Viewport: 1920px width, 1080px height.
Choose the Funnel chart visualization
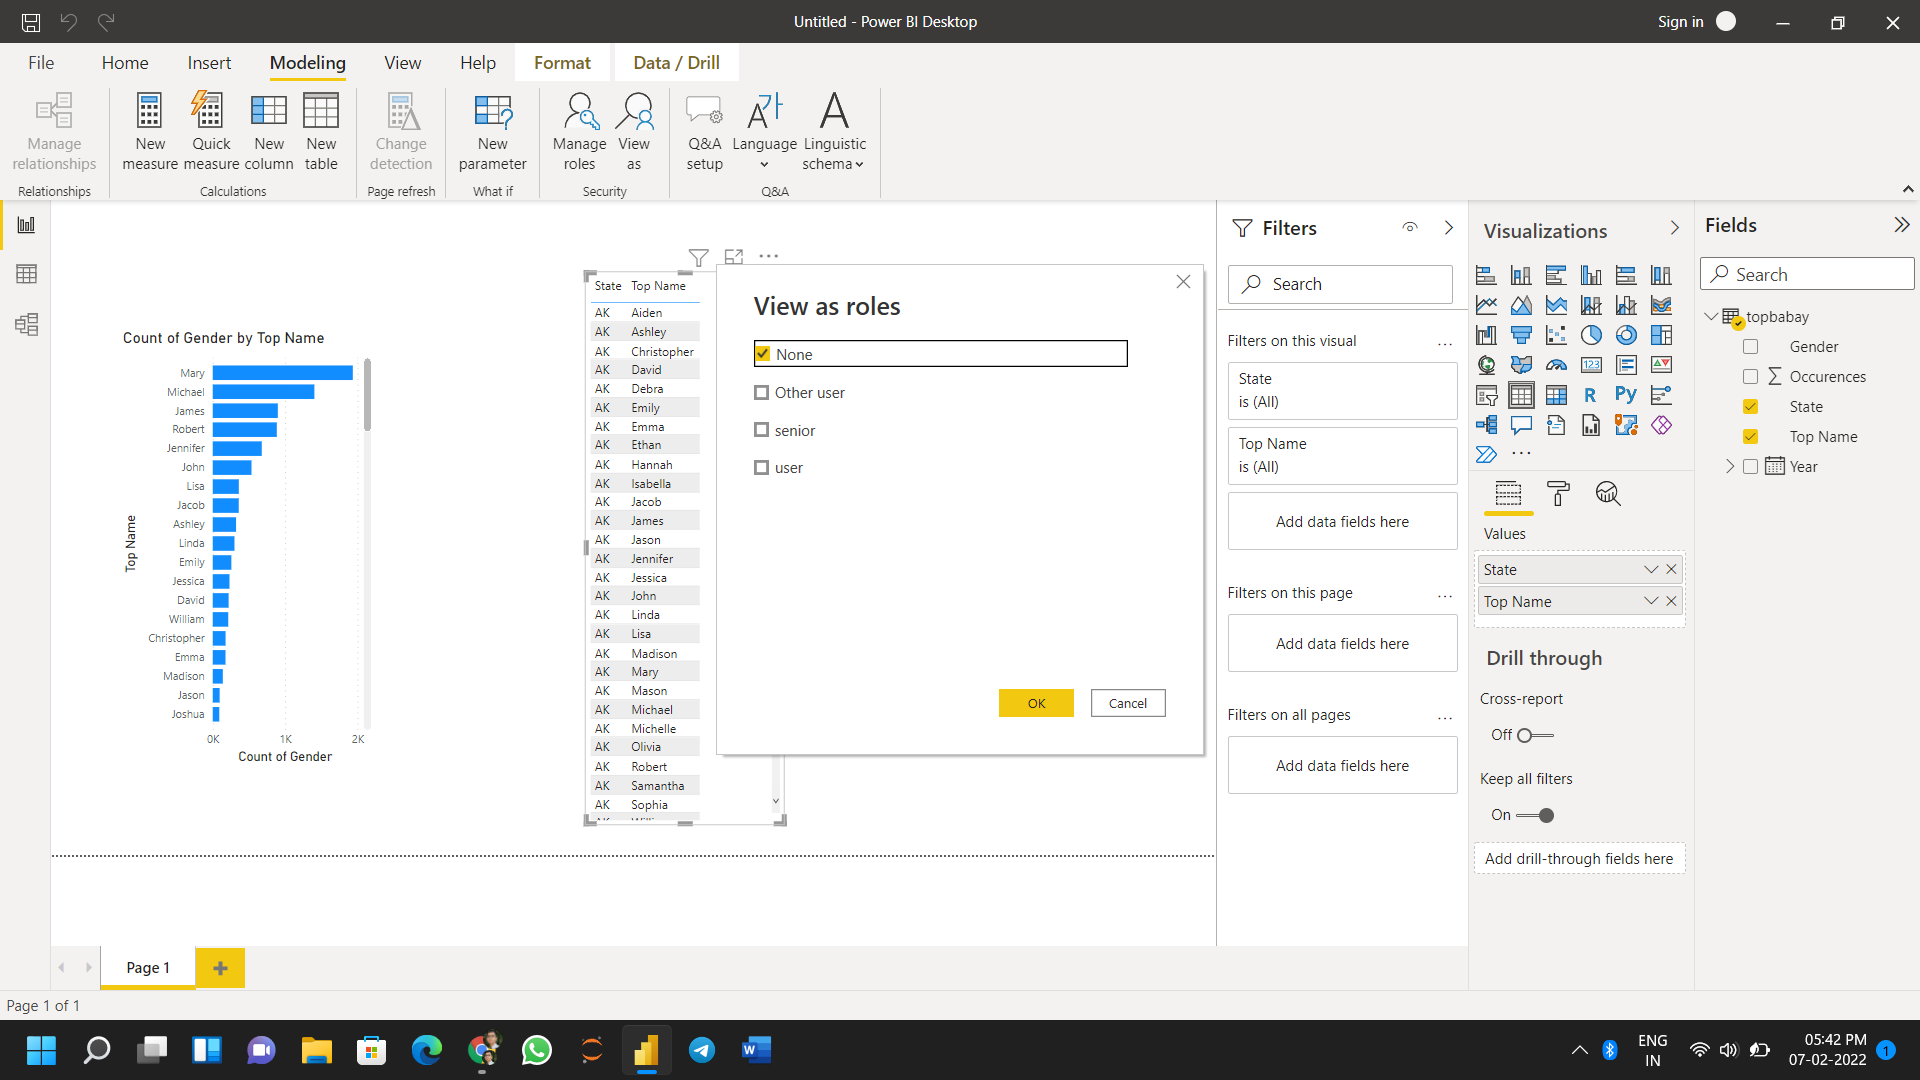[x=1521, y=335]
